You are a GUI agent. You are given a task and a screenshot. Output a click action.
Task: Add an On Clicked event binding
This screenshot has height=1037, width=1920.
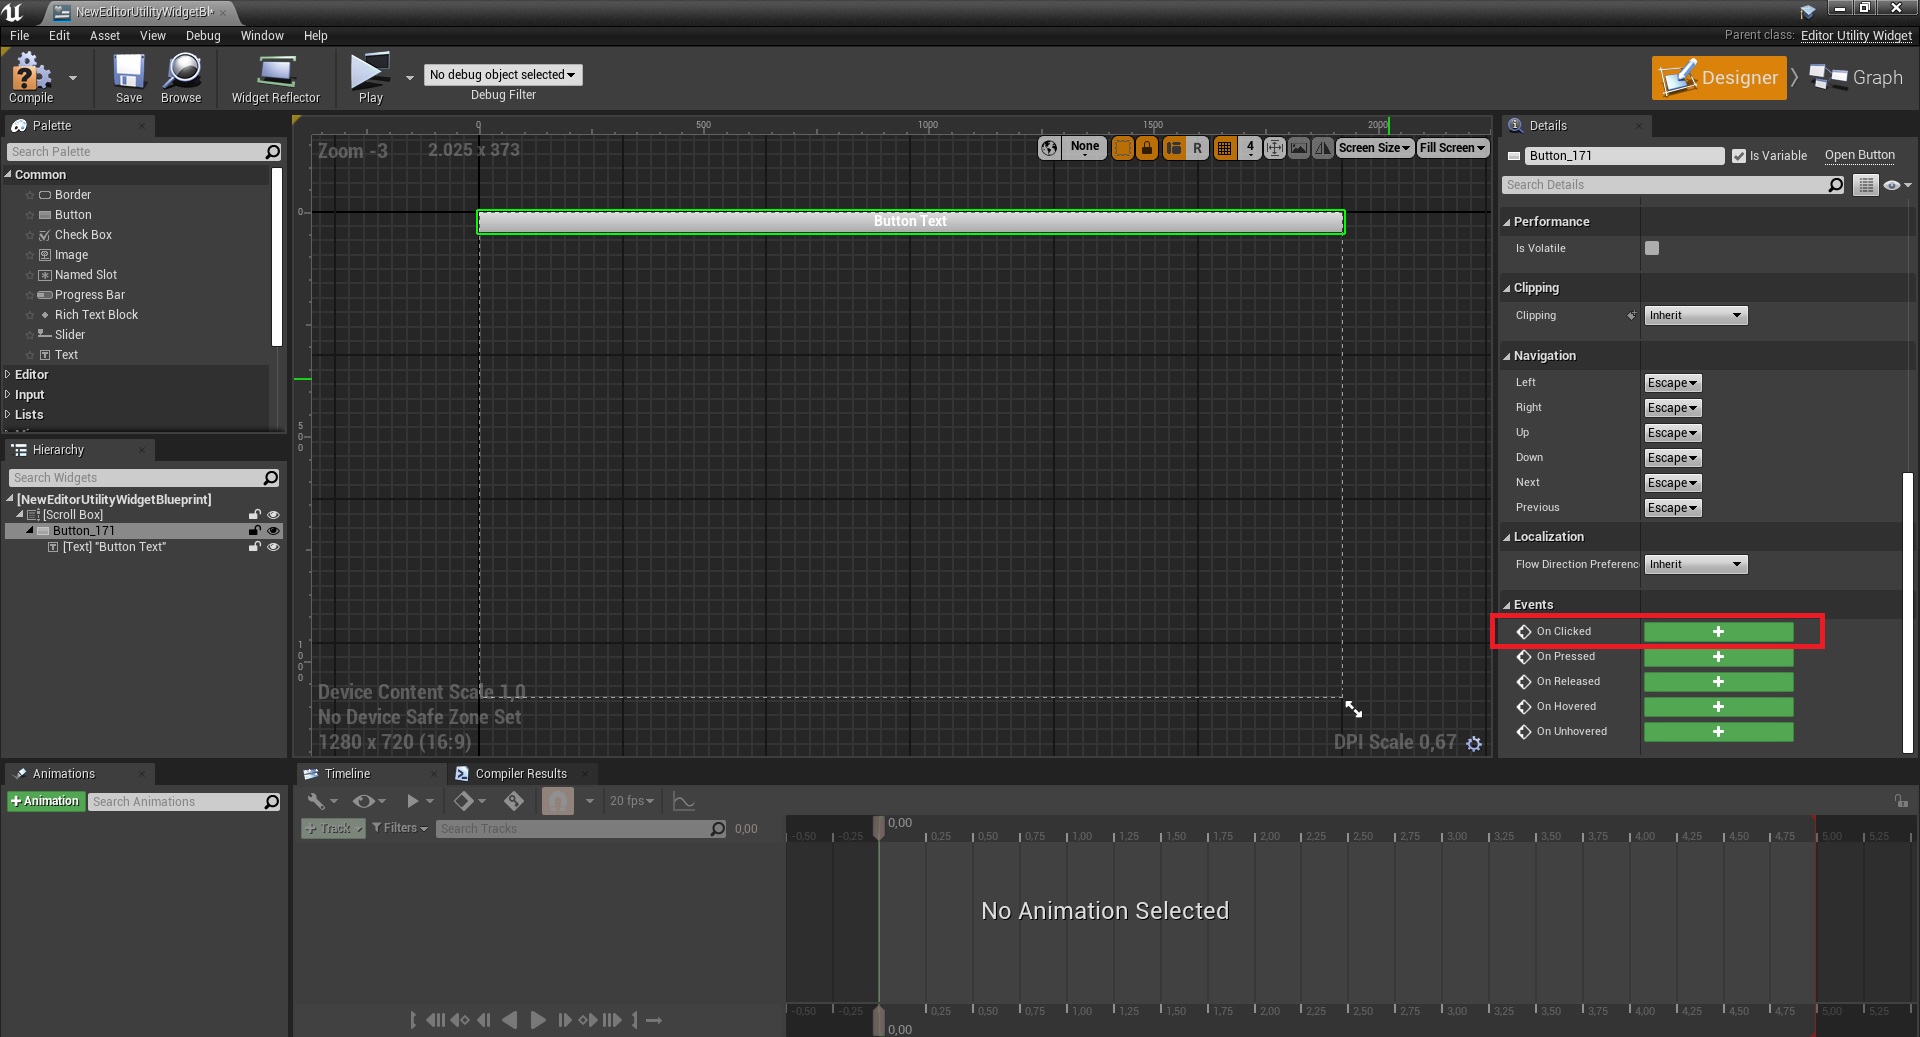pos(1718,632)
